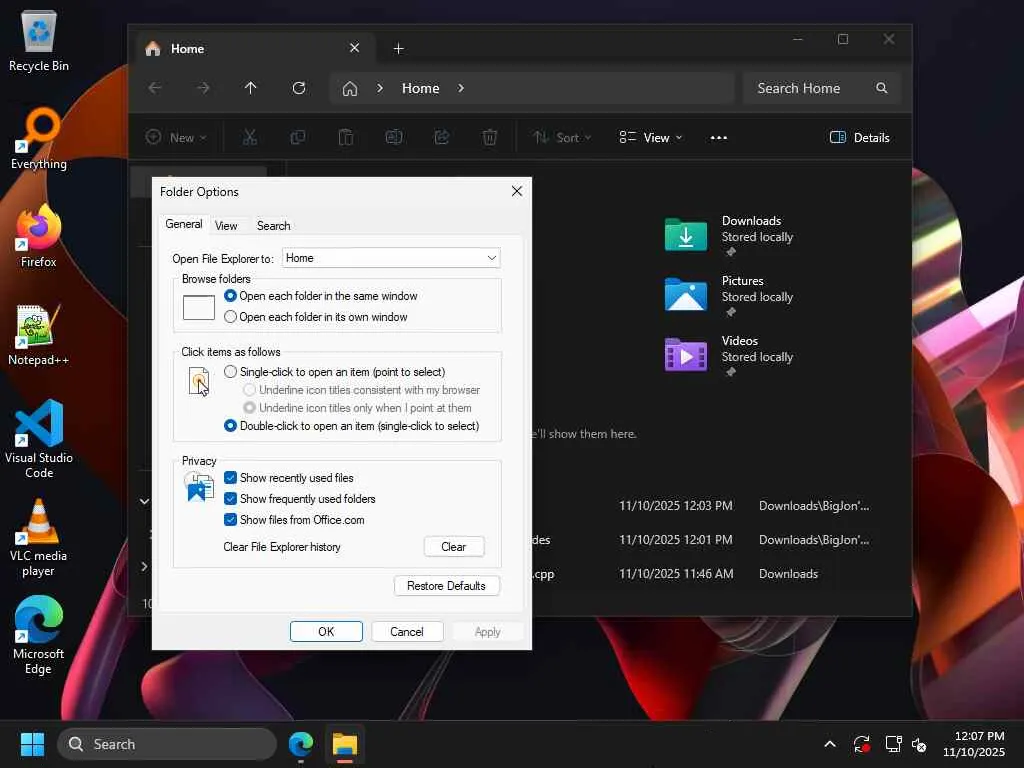The height and width of the screenshot is (768, 1024).
Task: Open the Pictures folder icon
Action: point(685,295)
